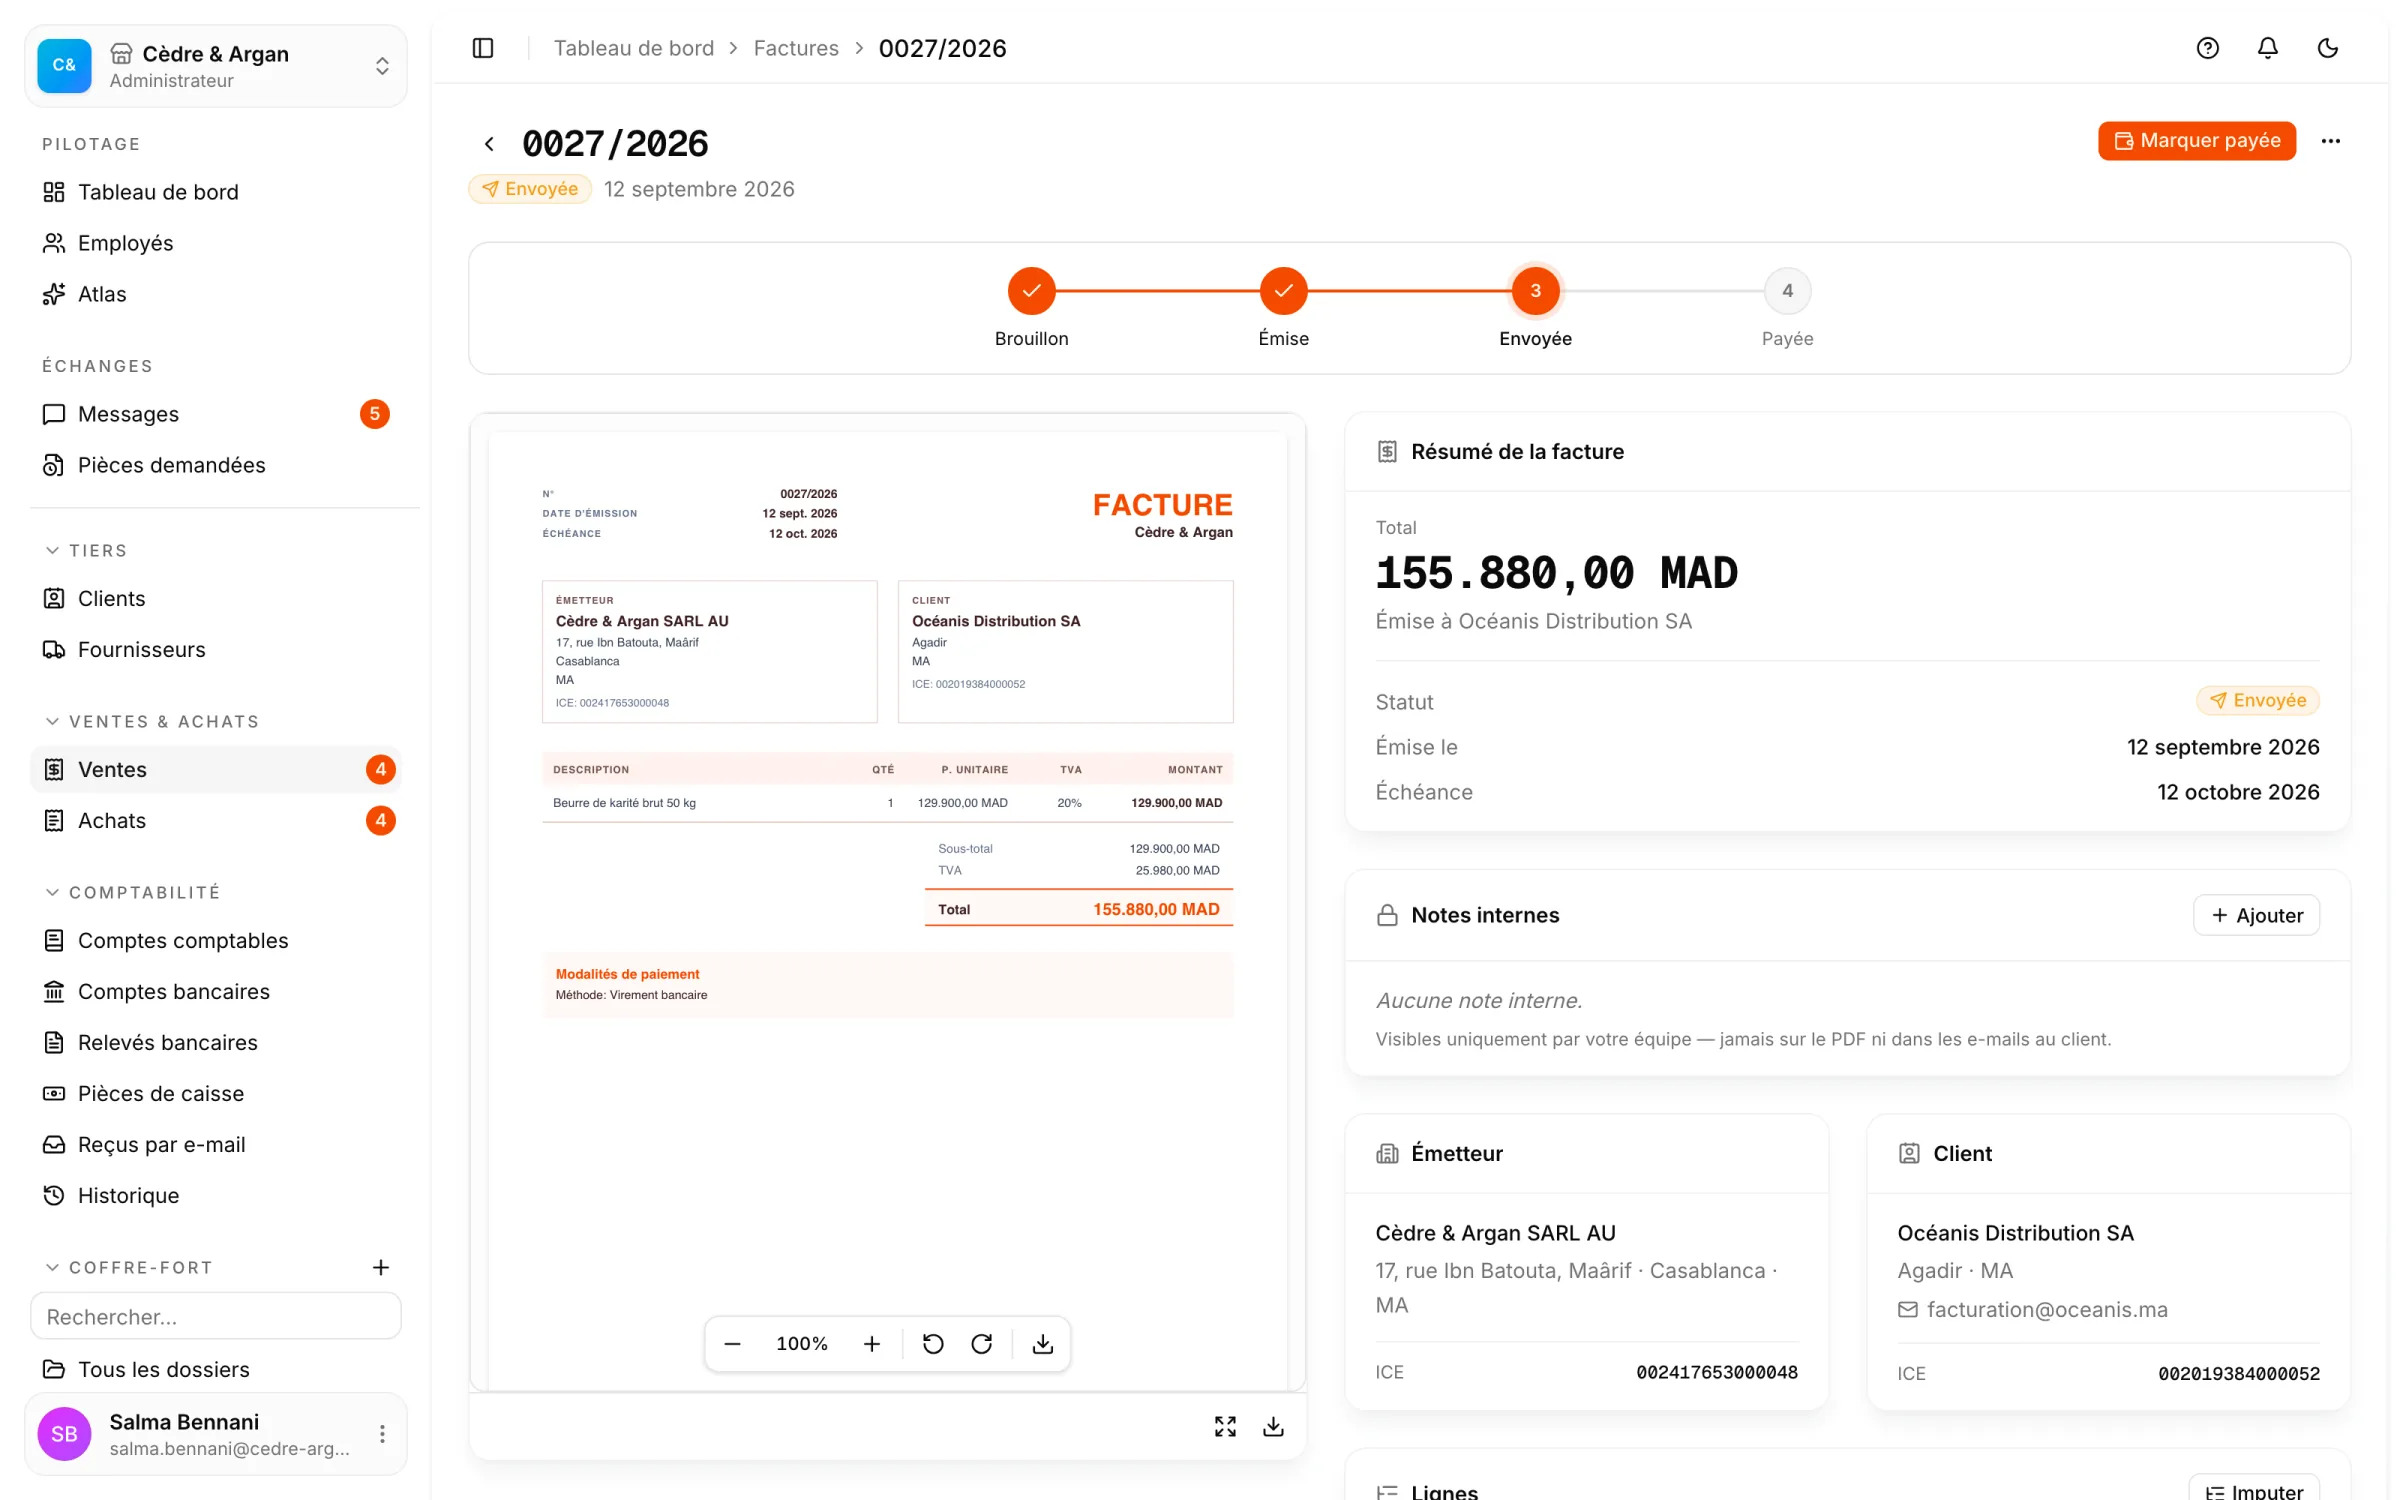Click Cèdre & Argan SARL AU name in the Émetteur card
Image resolution: width=2400 pixels, height=1500 pixels.
[x=1495, y=1233]
